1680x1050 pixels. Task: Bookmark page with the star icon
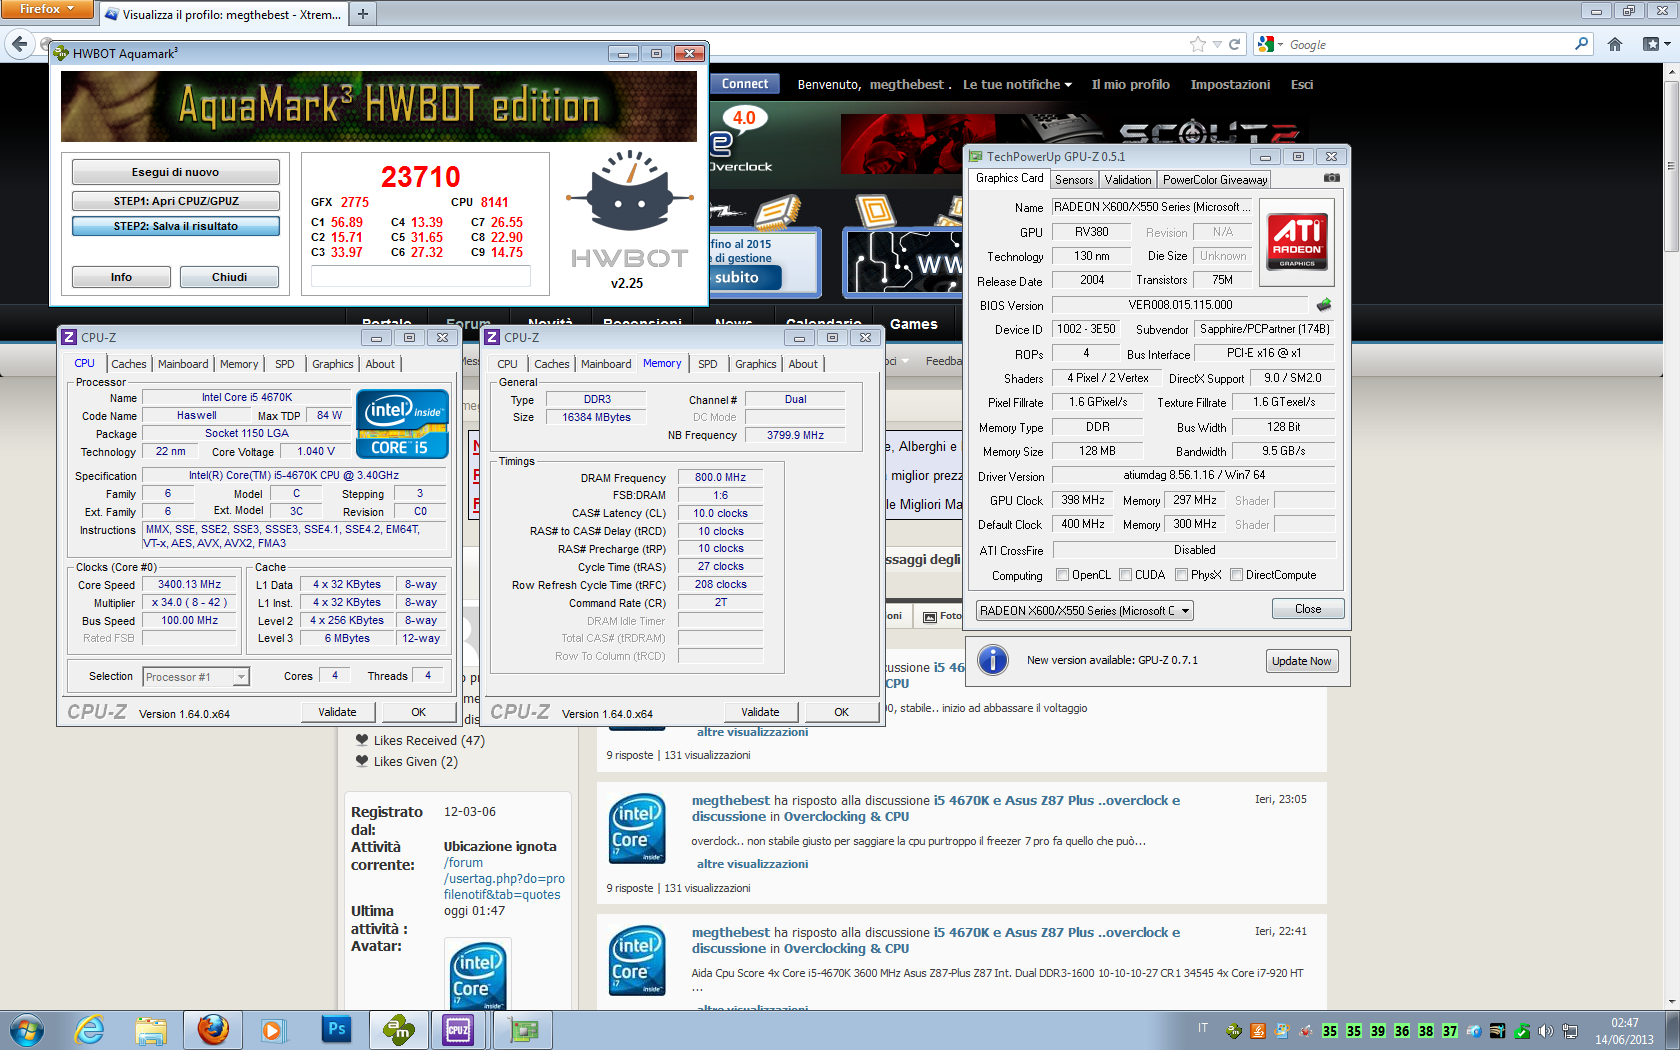point(1198,44)
